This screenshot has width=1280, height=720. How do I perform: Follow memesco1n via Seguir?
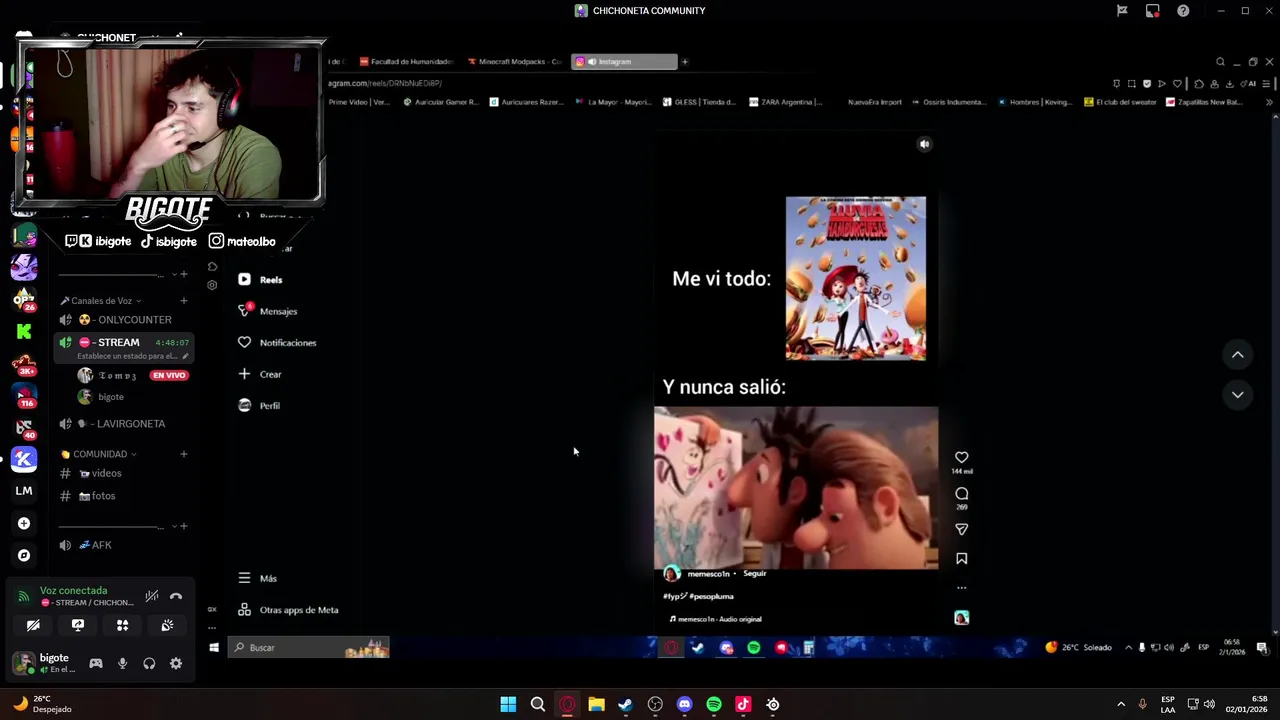click(x=755, y=574)
